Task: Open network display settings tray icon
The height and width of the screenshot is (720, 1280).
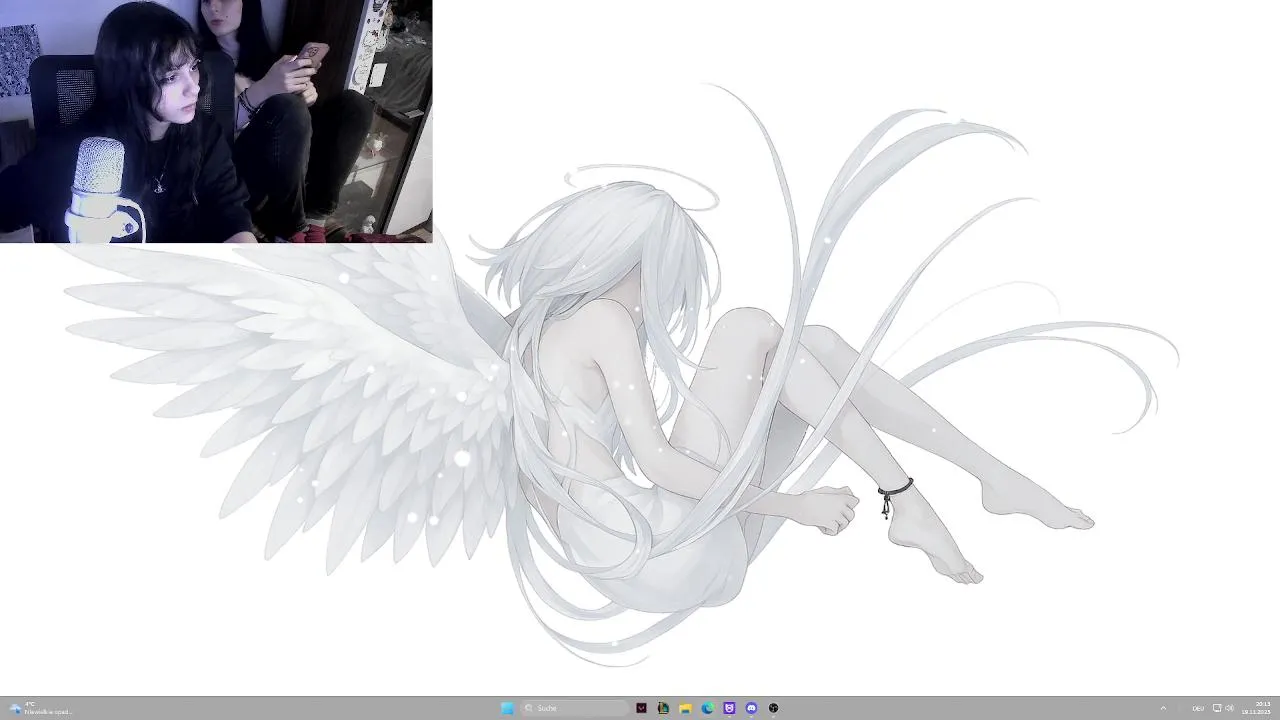Action: [x=1217, y=708]
